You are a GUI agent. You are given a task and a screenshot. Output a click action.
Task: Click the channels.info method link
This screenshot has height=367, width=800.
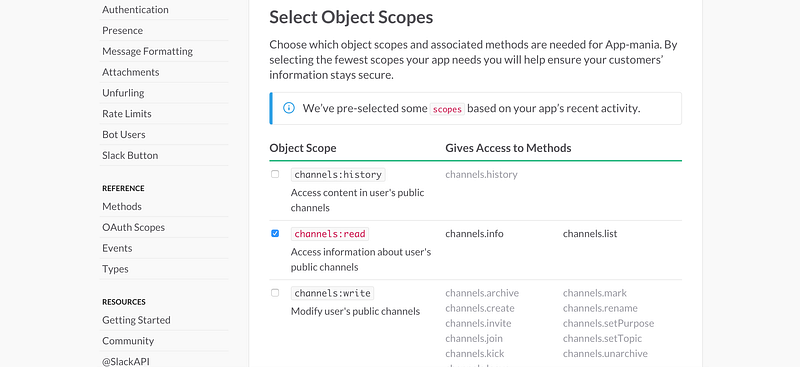[474, 234]
